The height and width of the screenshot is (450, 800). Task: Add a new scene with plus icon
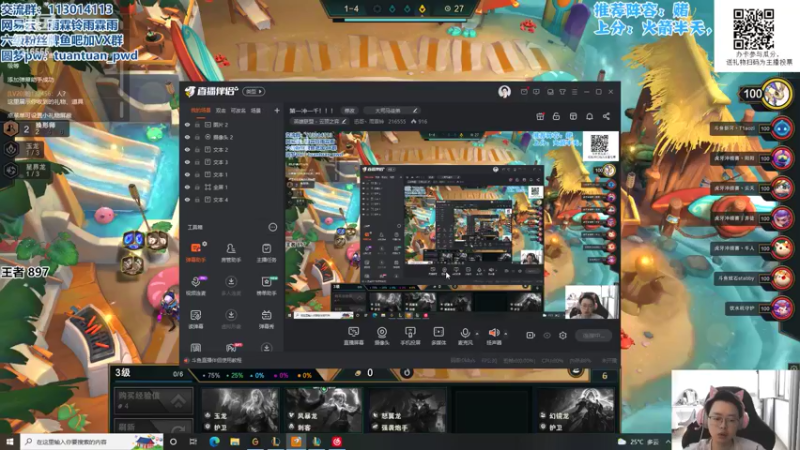pyautogui.click(x=277, y=110)
